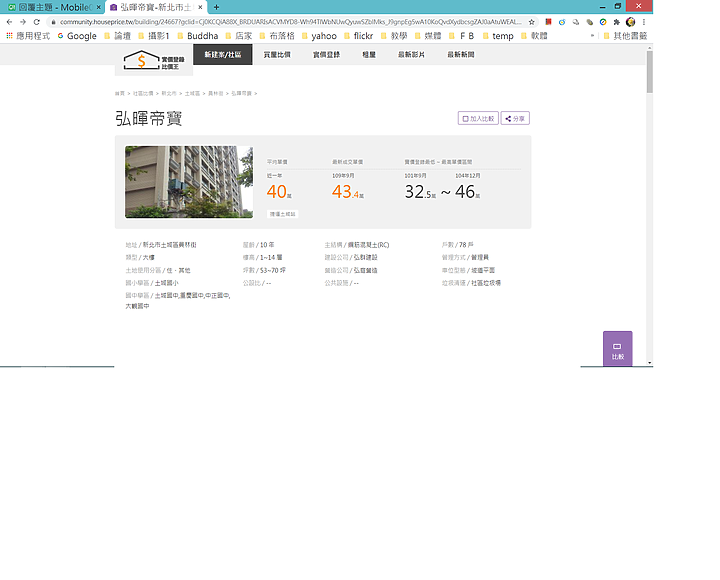720x580 pixels.
Task: Open the Google bookmark
Action: pyautogui.click(x=77, y=36)
